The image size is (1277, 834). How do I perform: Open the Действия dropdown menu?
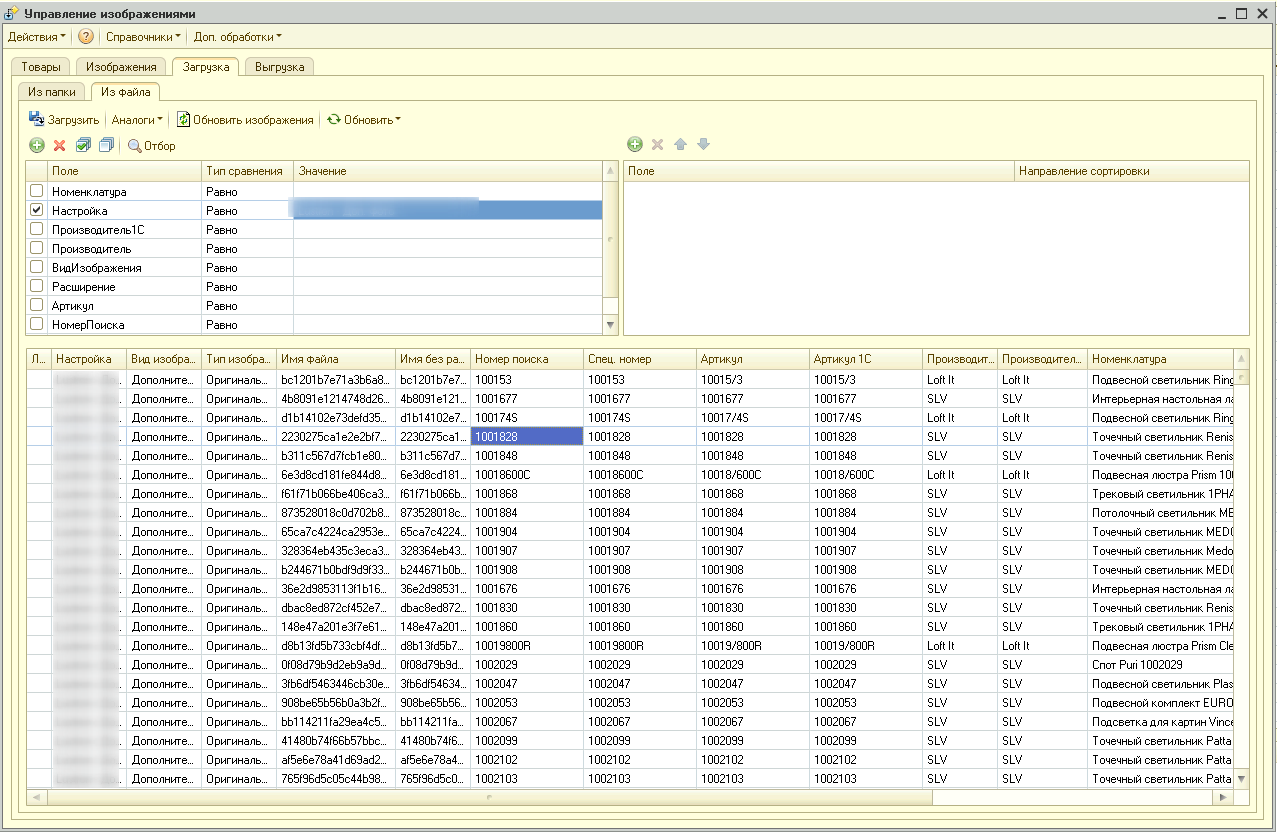click(x=37, y=37)
